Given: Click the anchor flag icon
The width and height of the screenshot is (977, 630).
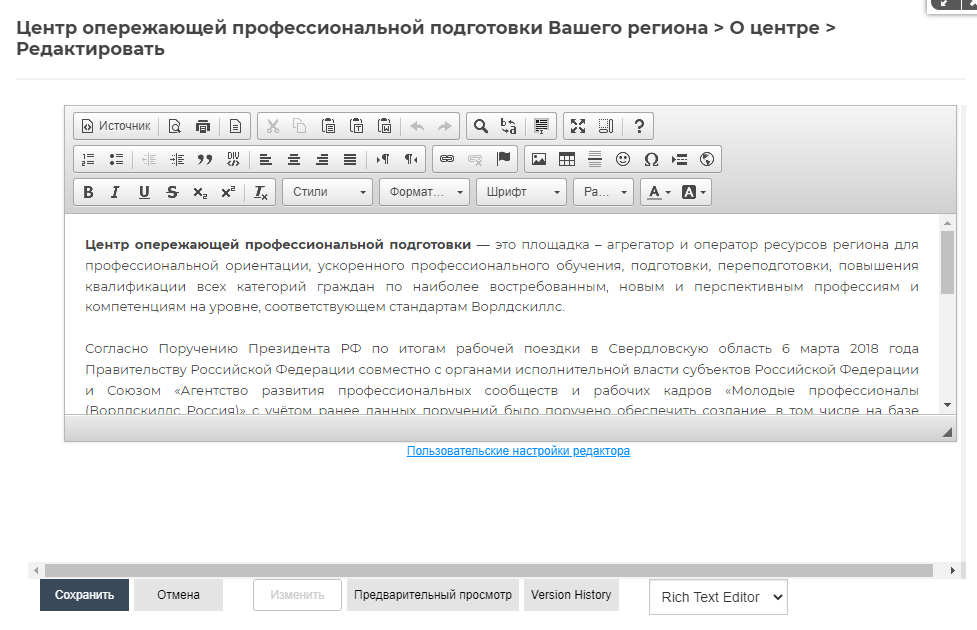Looking at the screenshot, I should pyautogui.click(x=503, y=159).
